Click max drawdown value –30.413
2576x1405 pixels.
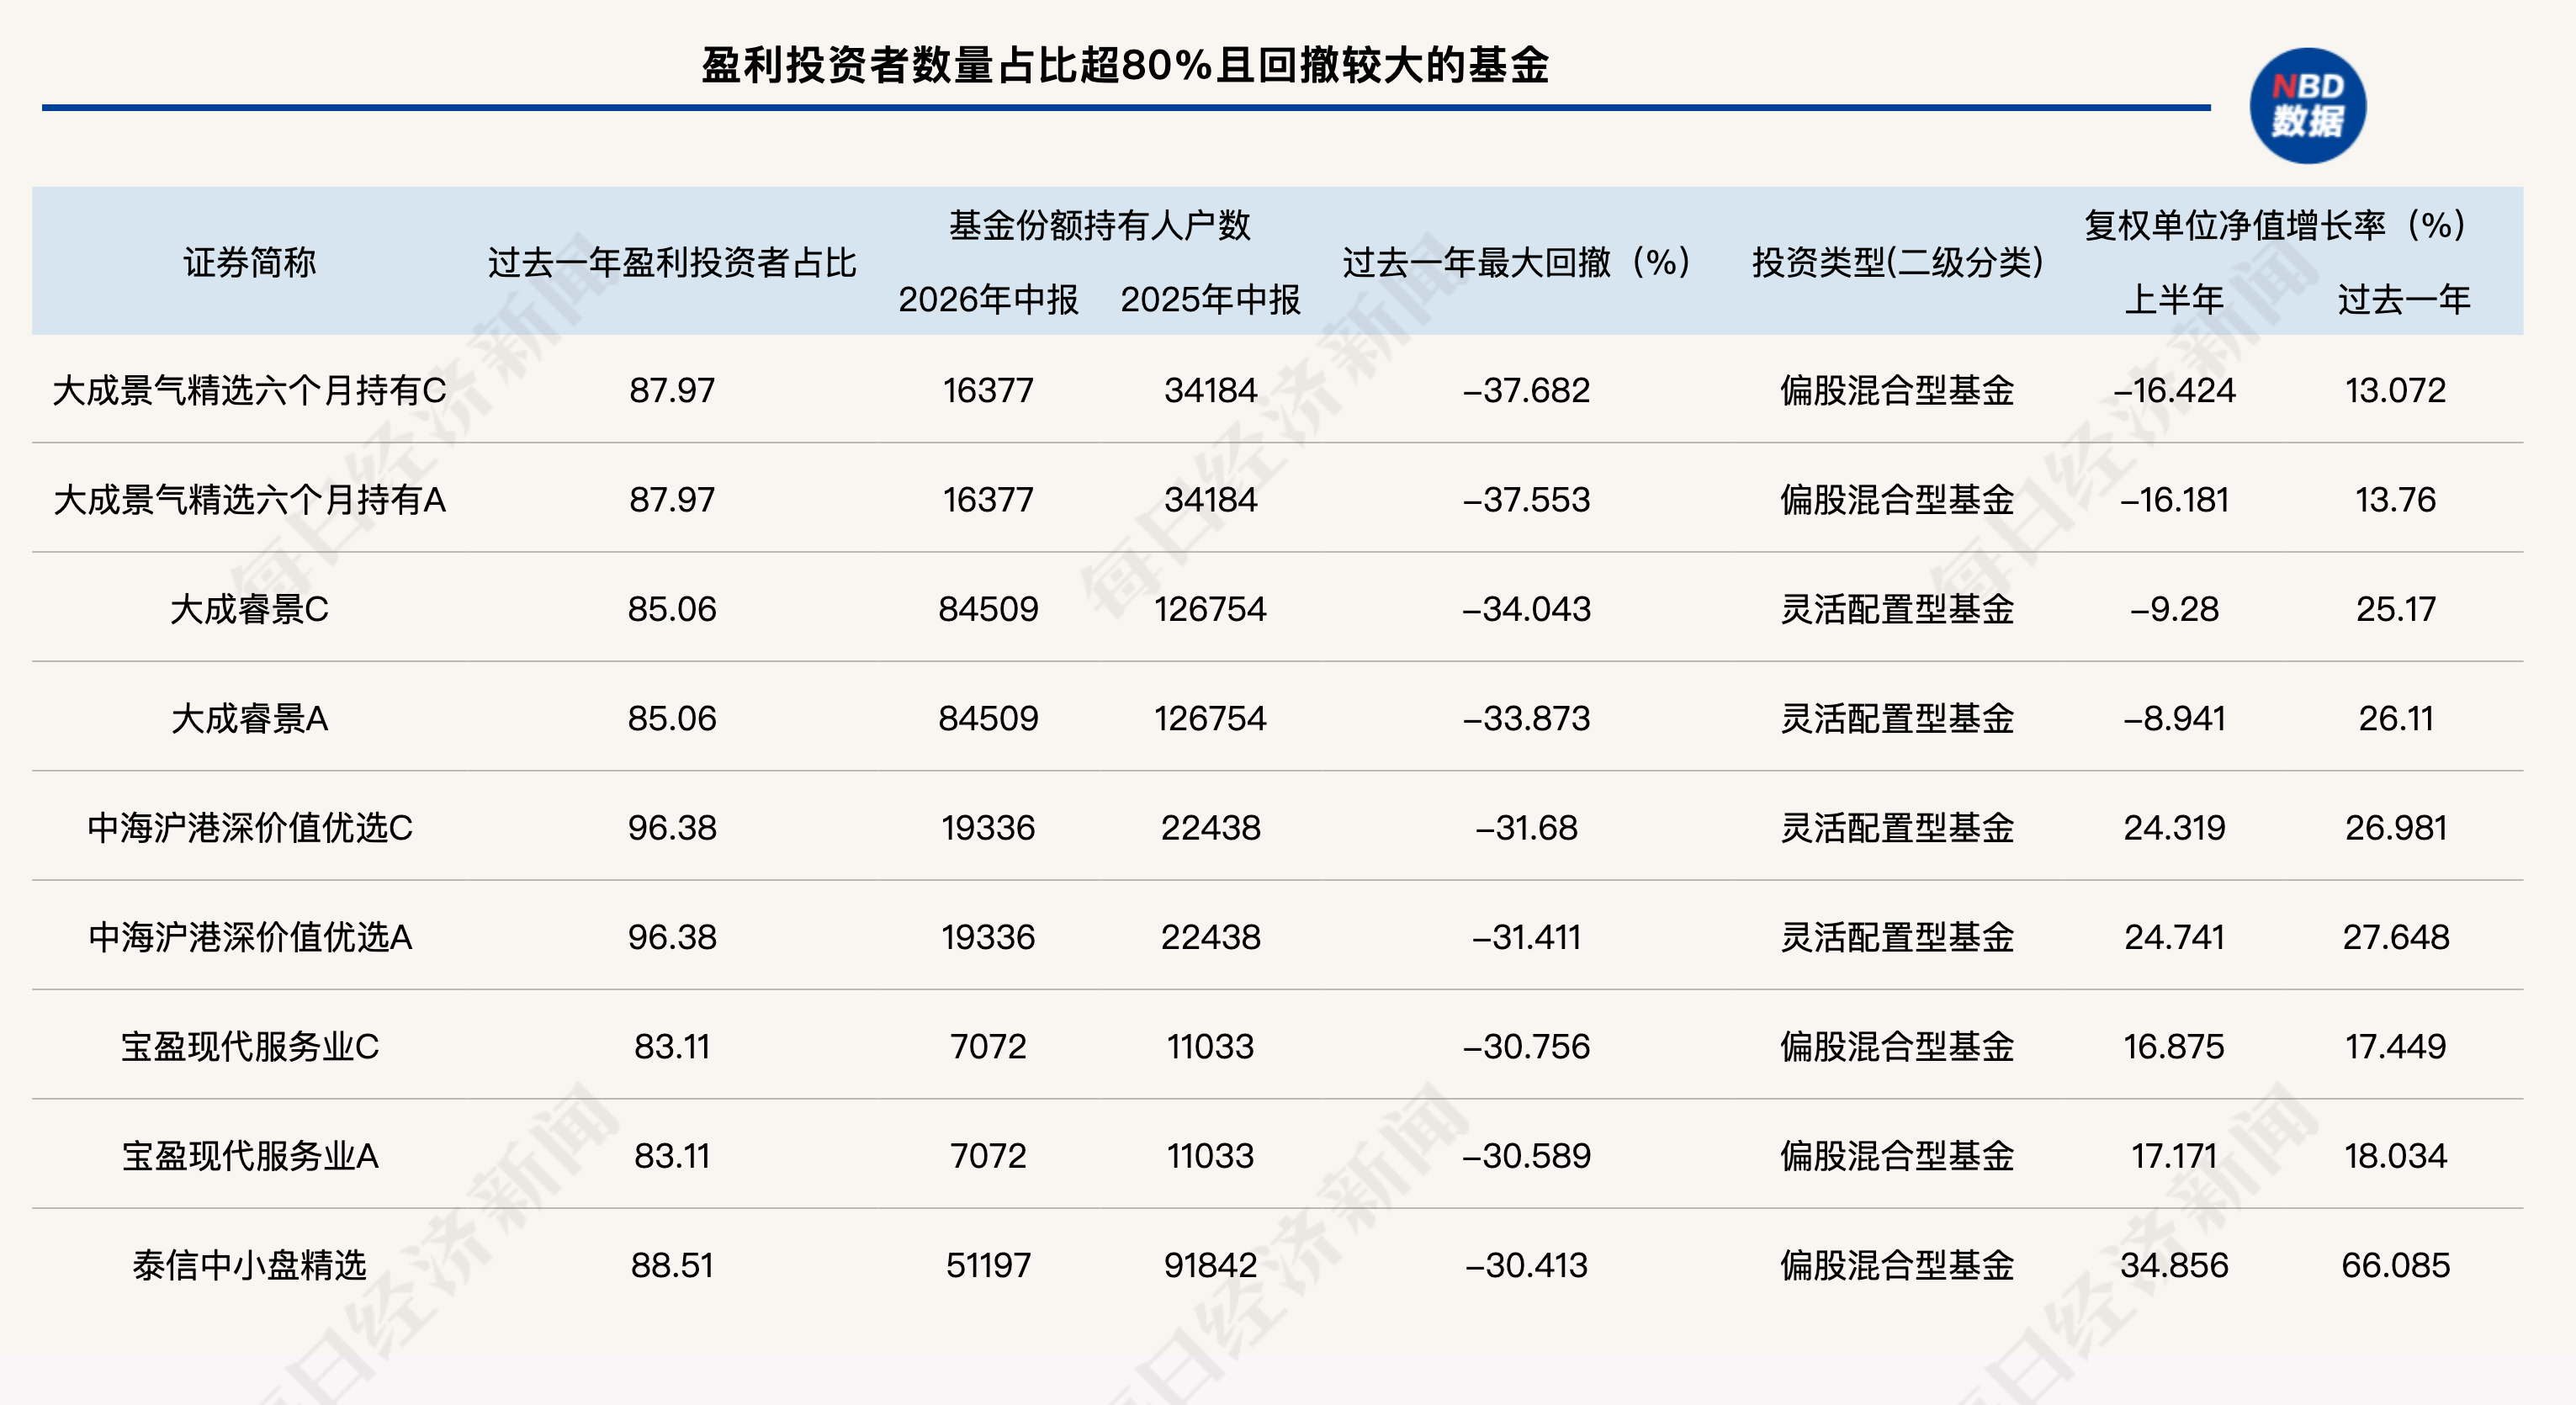tap(1526, 1266)
